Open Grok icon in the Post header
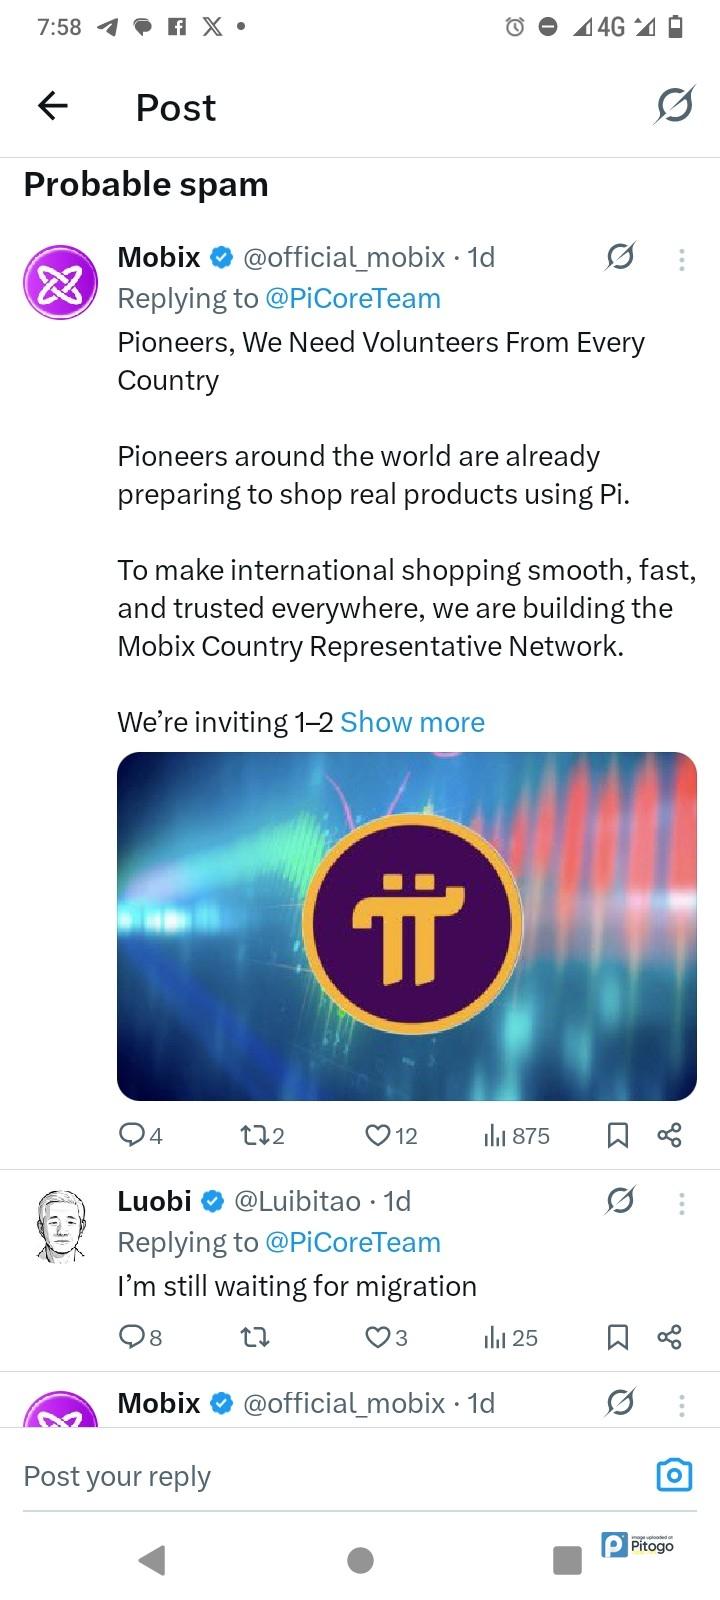The width and height of the screenshot is (720, 1600). (674, 106)
